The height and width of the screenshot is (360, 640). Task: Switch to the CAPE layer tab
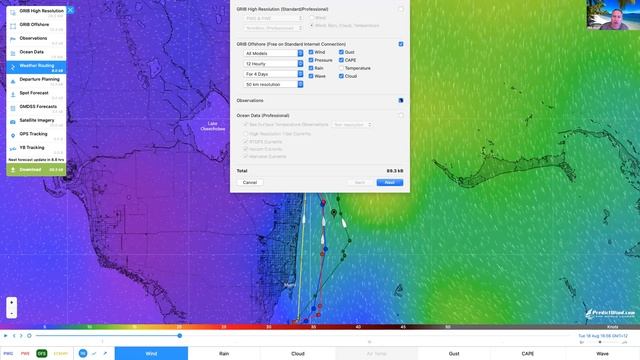tap(528, 353)
